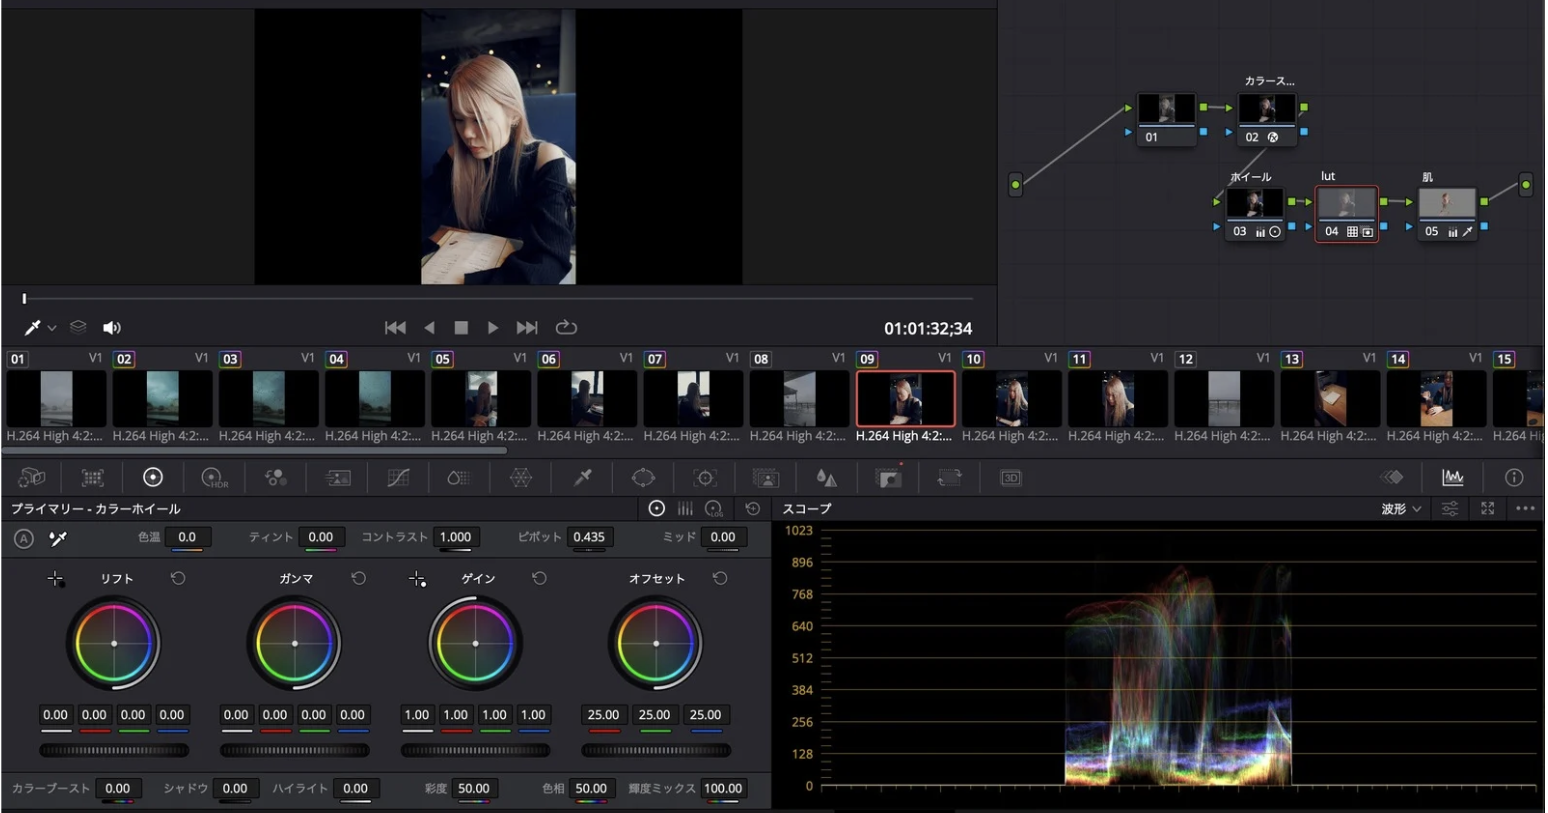
Task: Open the clip Information panel
Action: (x=1514, y=478)
